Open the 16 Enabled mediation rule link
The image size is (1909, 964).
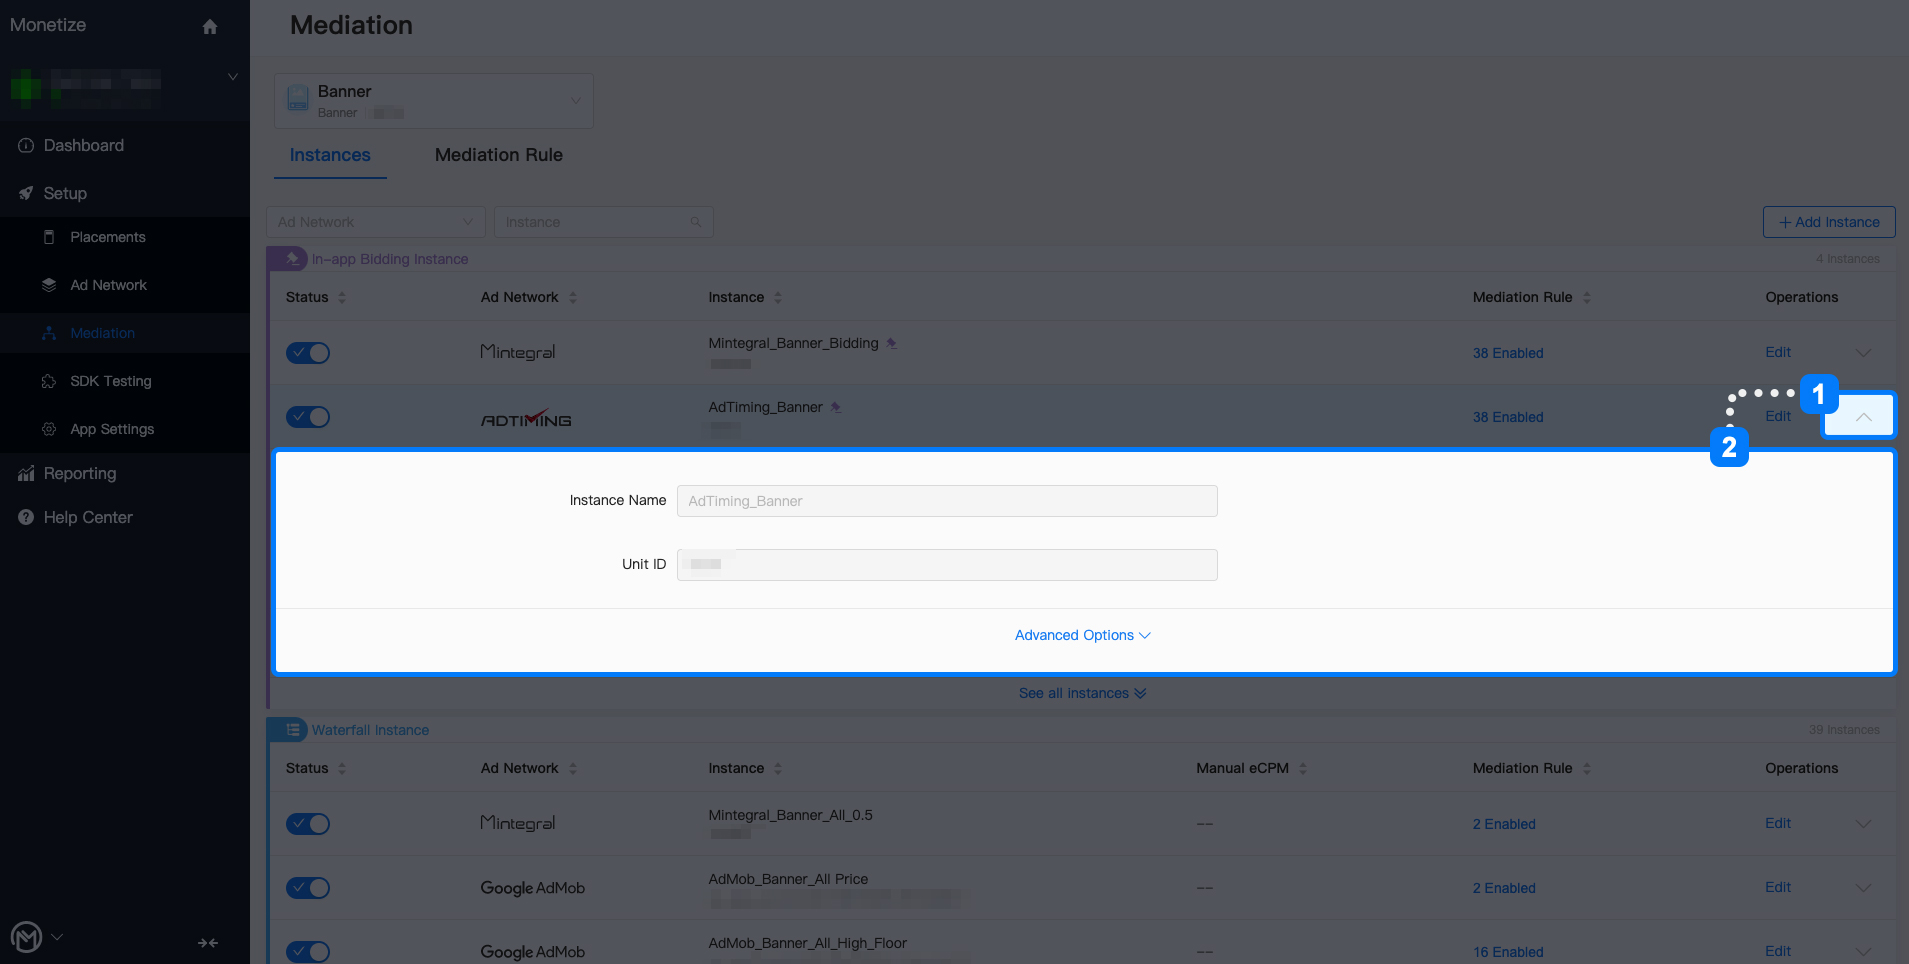pyautogui.click(x=1508, y=952)
